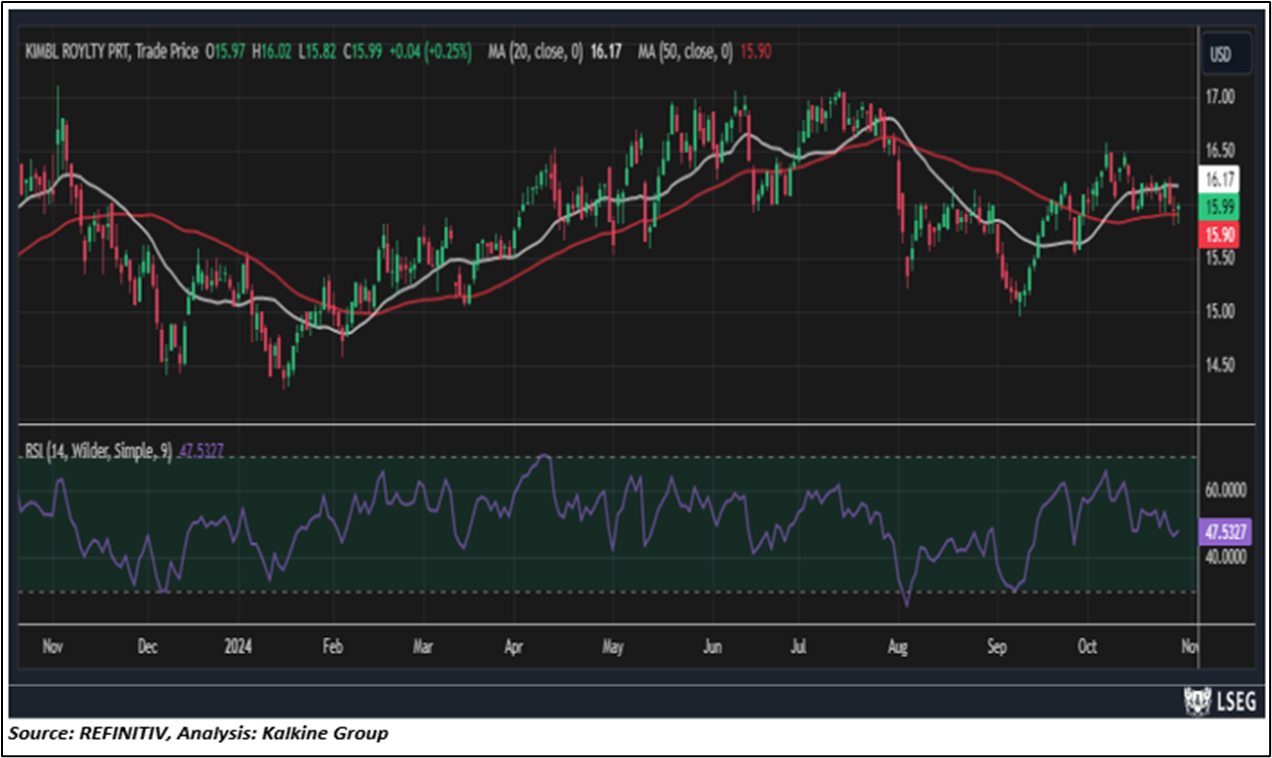This screenshot has width=1272, height=758.
Task: Open the RSI (14, Wilder, Simple, 9) indicator label
Action: [97, 452]
